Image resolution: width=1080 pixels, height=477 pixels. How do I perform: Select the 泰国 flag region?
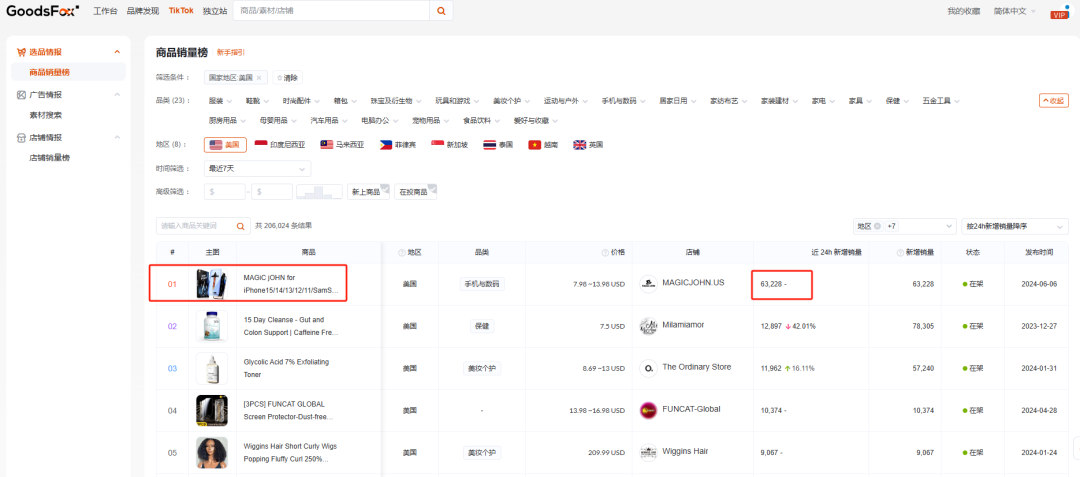pos(498,145)
